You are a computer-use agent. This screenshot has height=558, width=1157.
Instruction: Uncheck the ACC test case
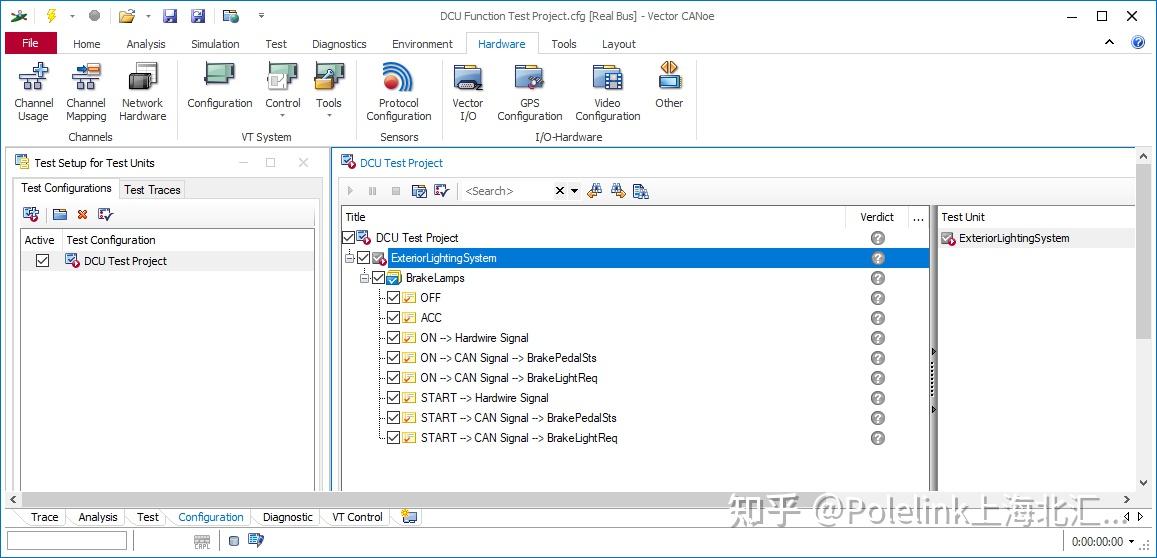(393, 317)
